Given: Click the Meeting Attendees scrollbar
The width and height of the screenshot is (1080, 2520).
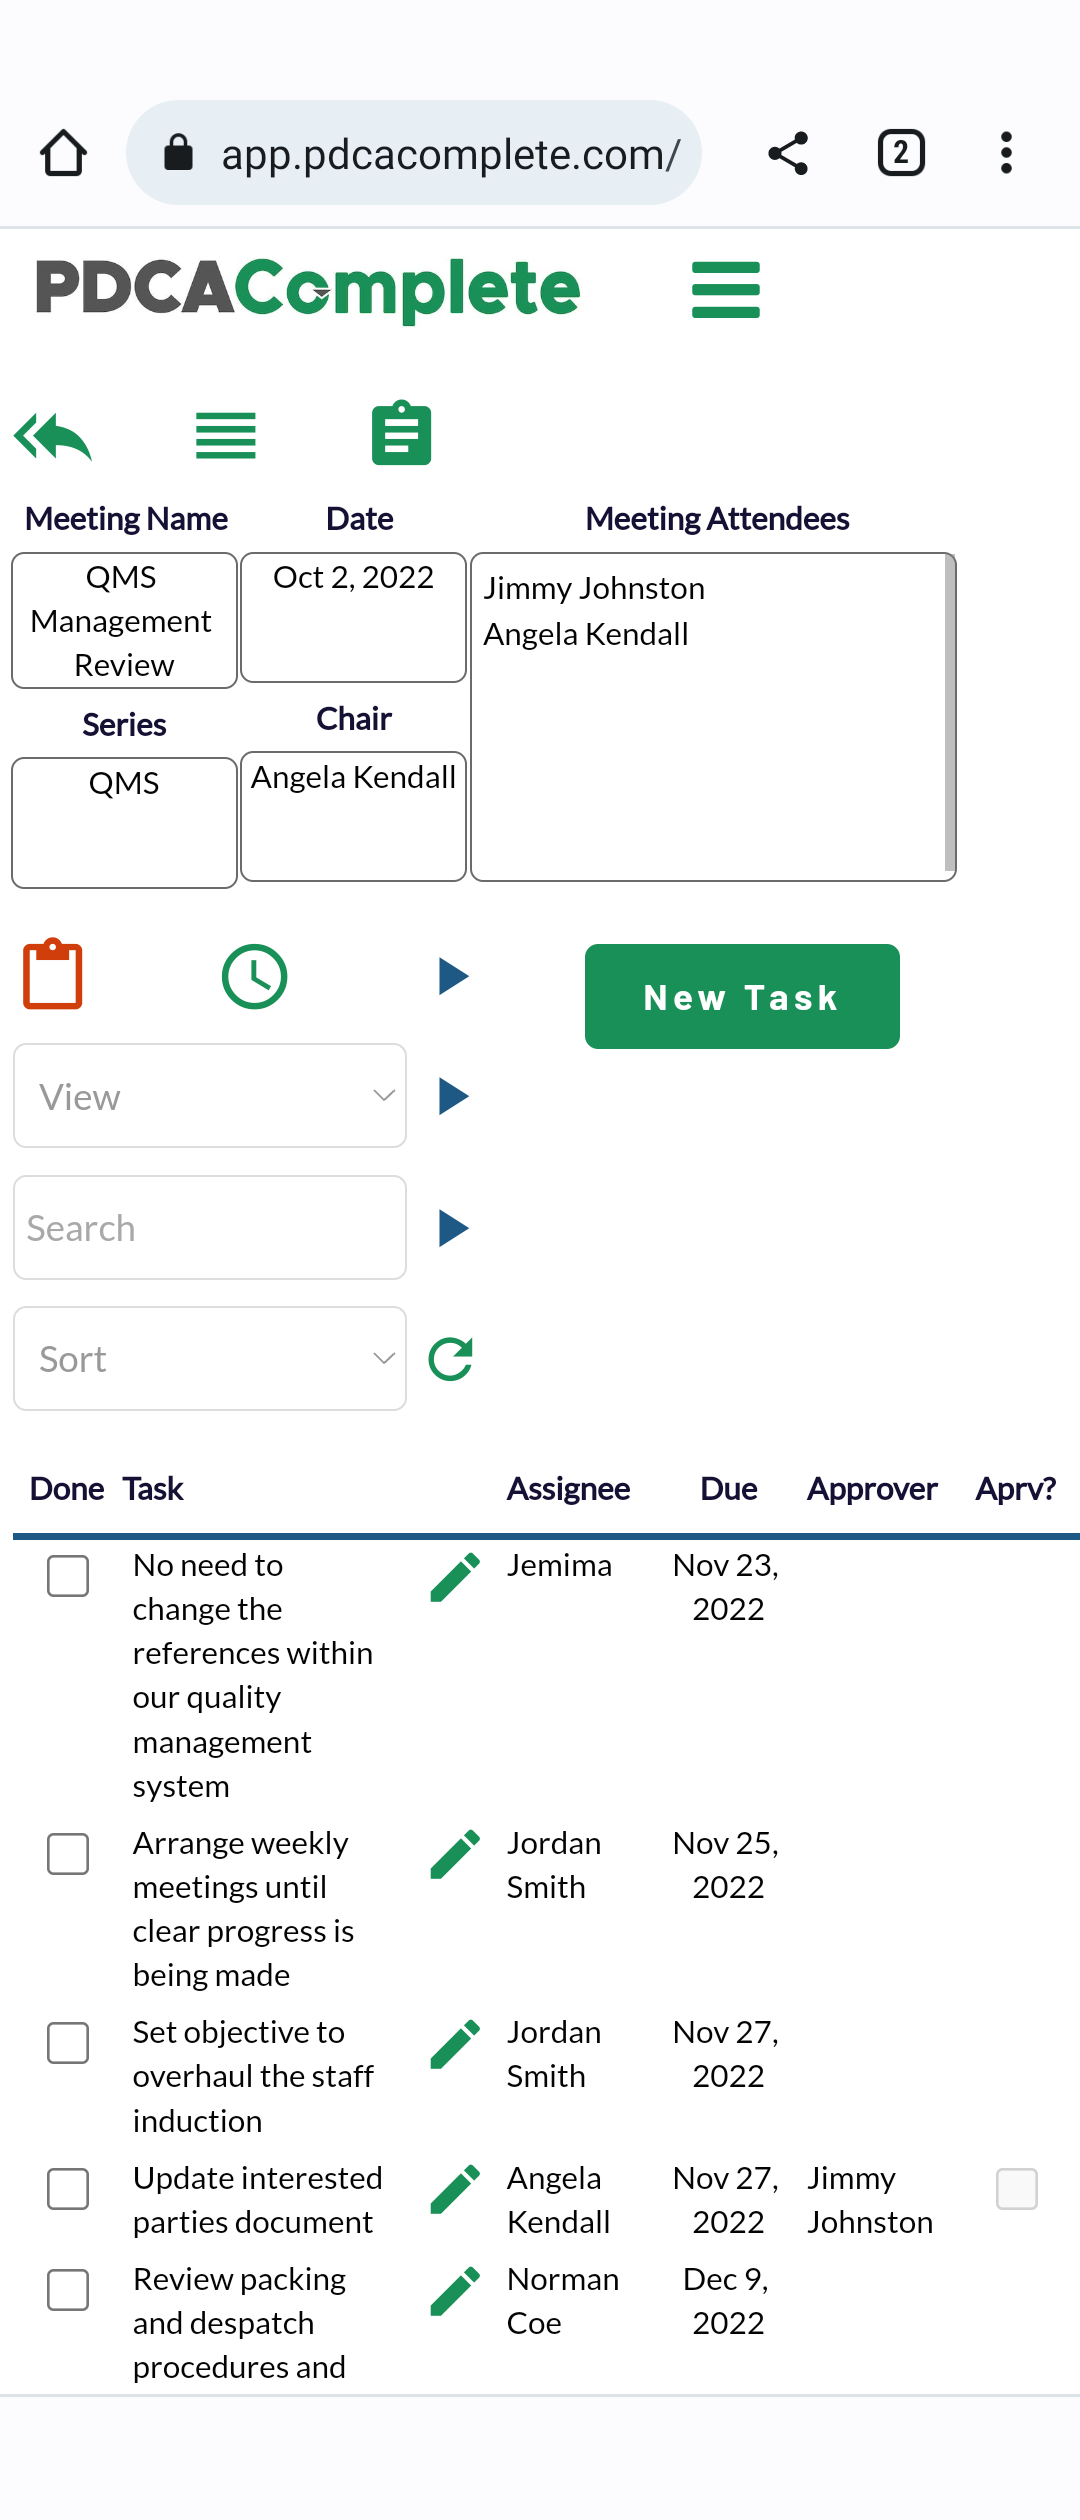Looking at the screenshot, I should 950,714.
